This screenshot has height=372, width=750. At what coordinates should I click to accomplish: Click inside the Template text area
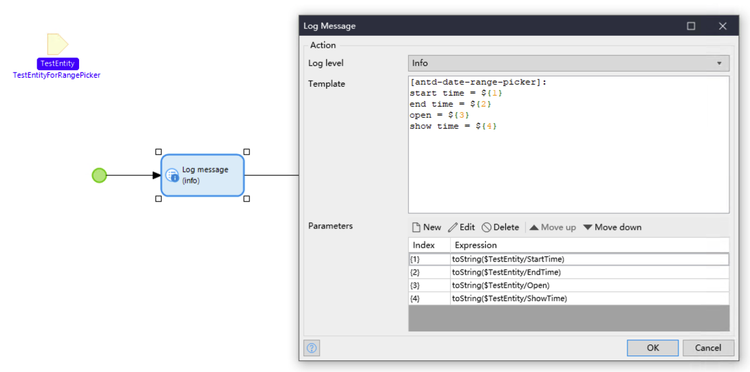(569, 144)
